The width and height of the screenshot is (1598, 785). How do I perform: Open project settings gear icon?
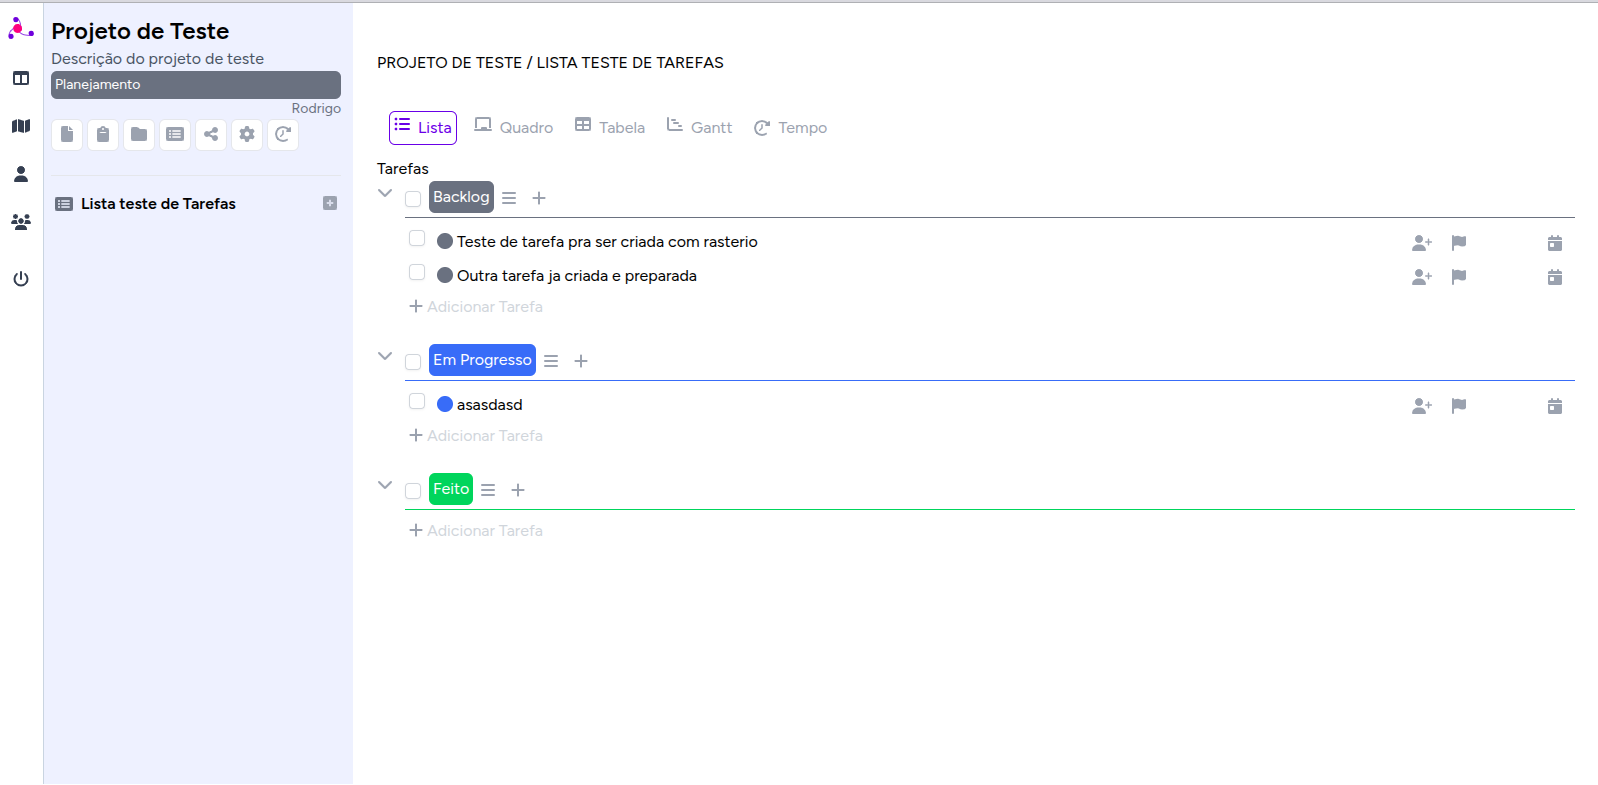(247, 134)
